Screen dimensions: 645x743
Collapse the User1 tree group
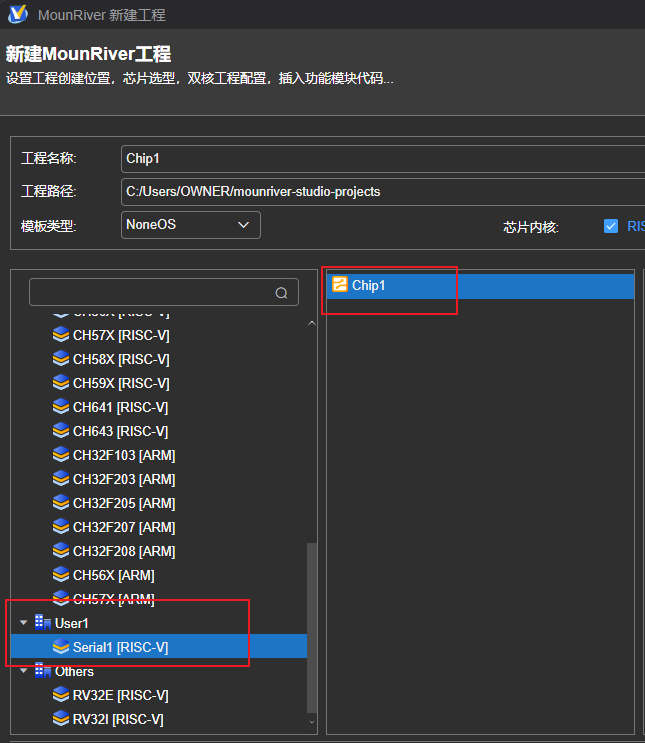(24, 623)
